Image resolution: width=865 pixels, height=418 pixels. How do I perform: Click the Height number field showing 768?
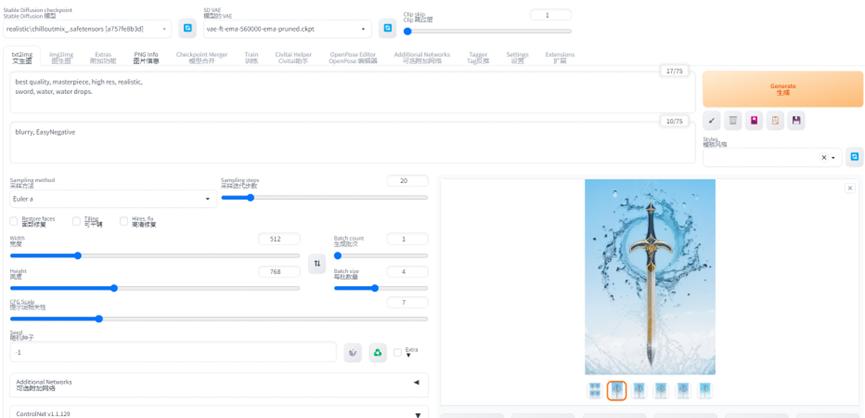click(279, 272)
